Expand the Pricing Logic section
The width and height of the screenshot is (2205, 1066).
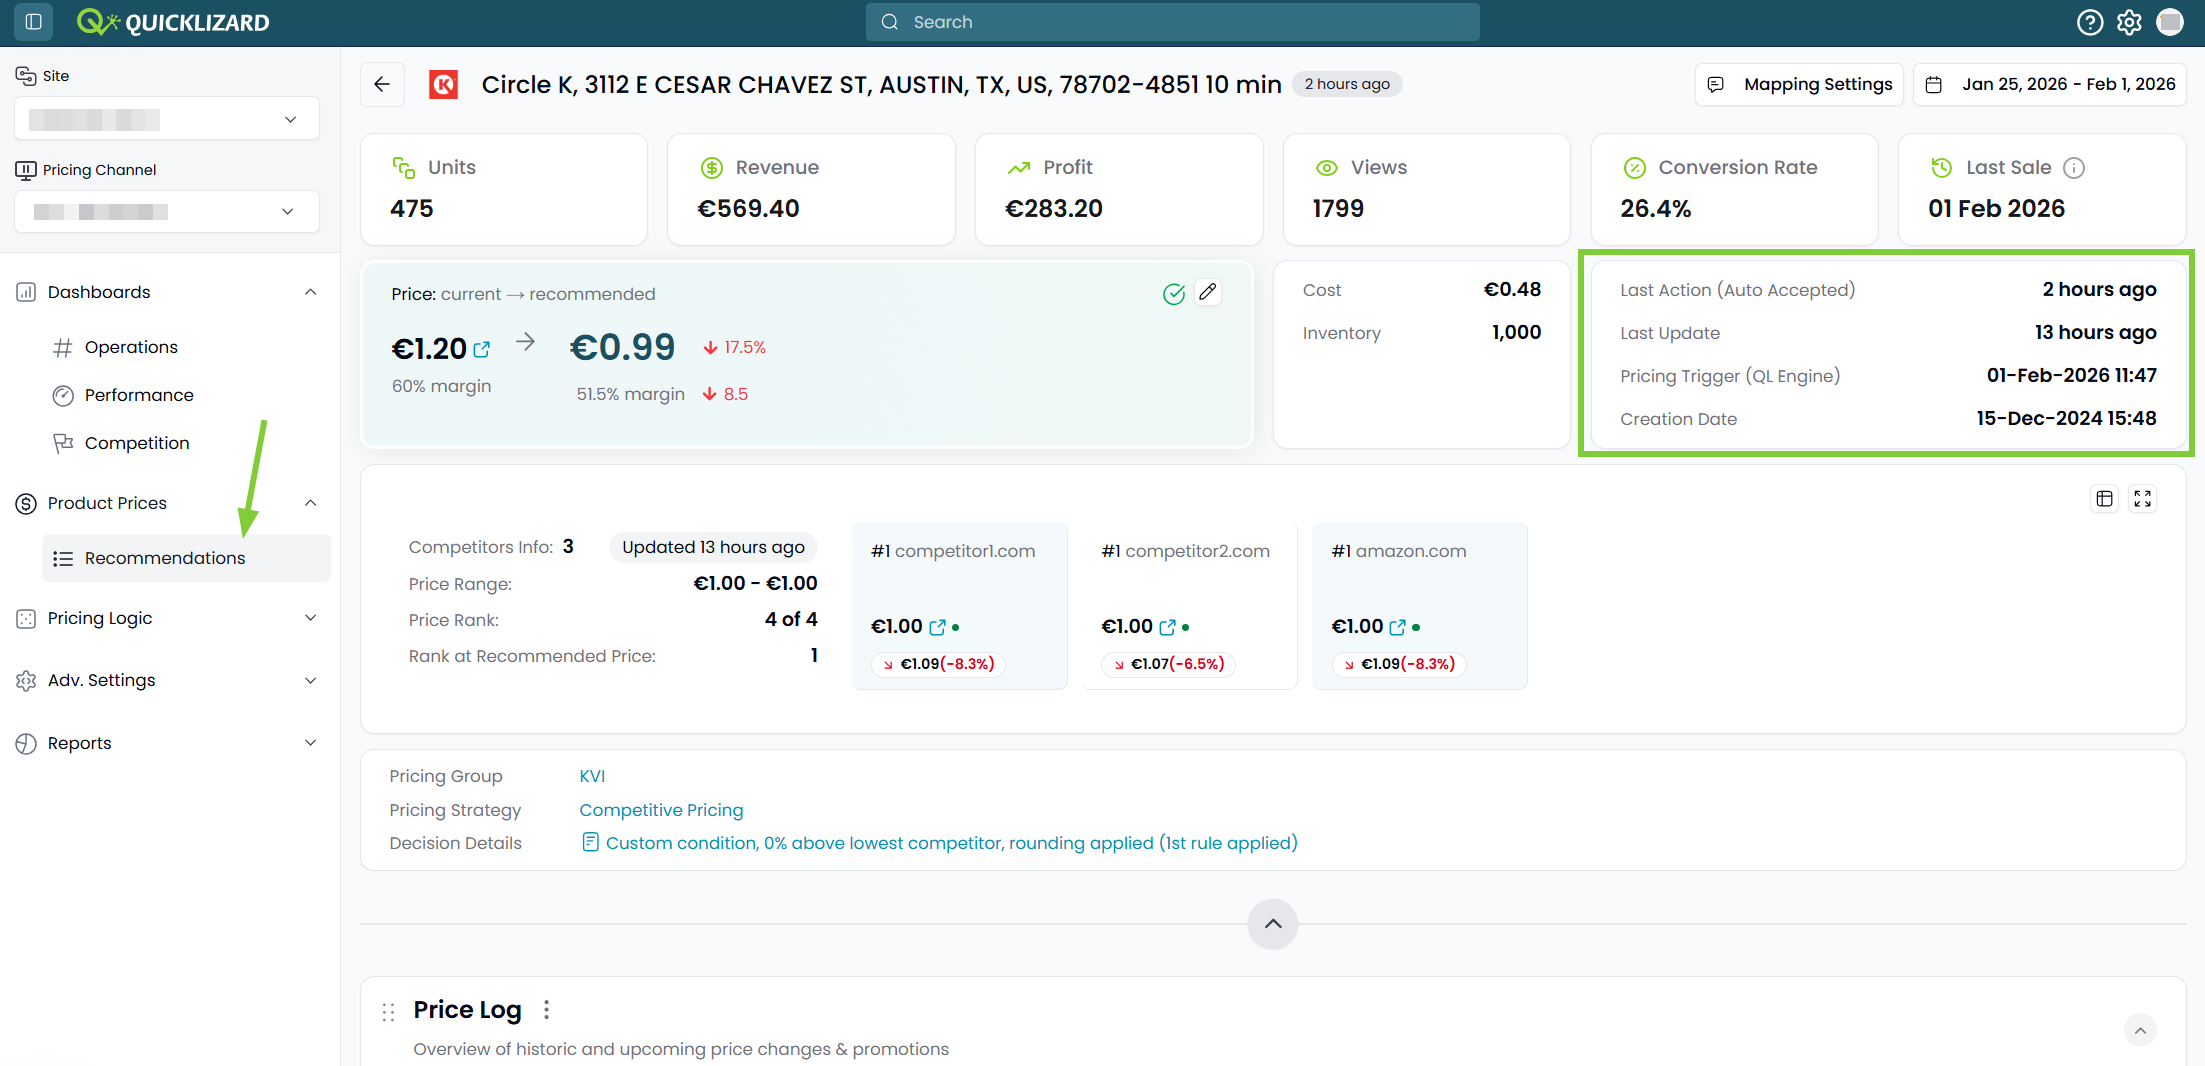[167, 618]
